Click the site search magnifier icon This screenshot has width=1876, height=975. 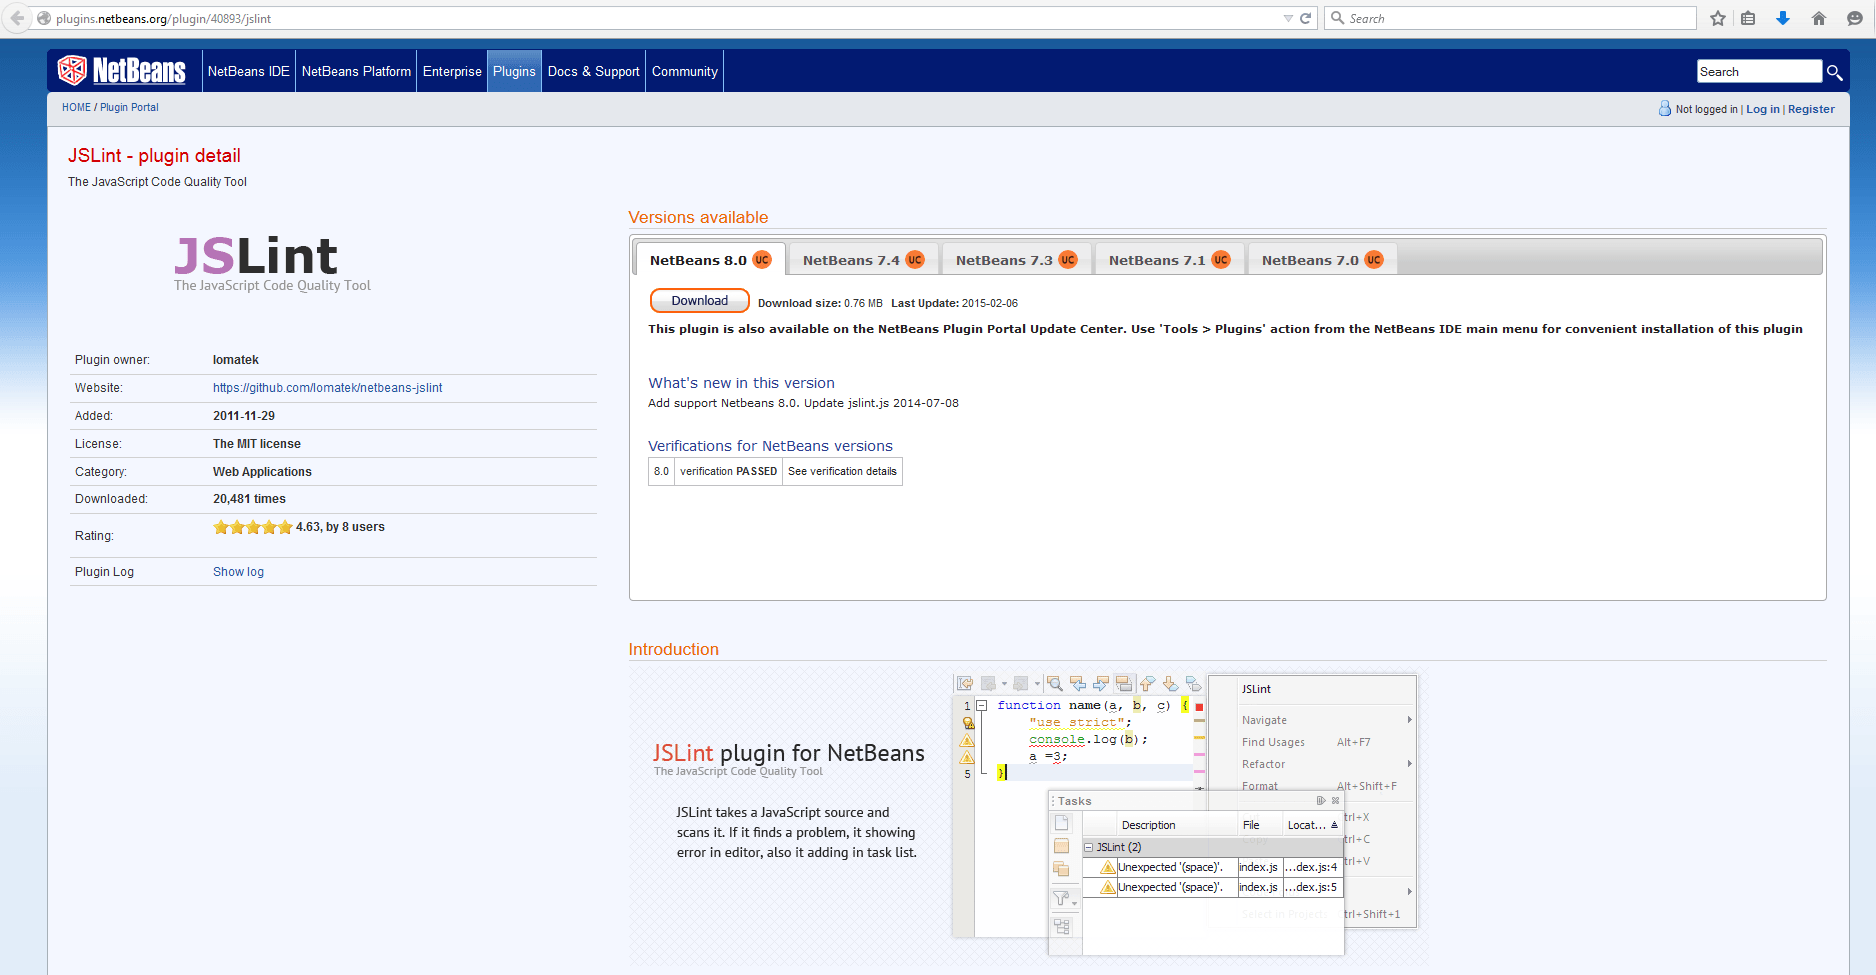point(1834,72)
